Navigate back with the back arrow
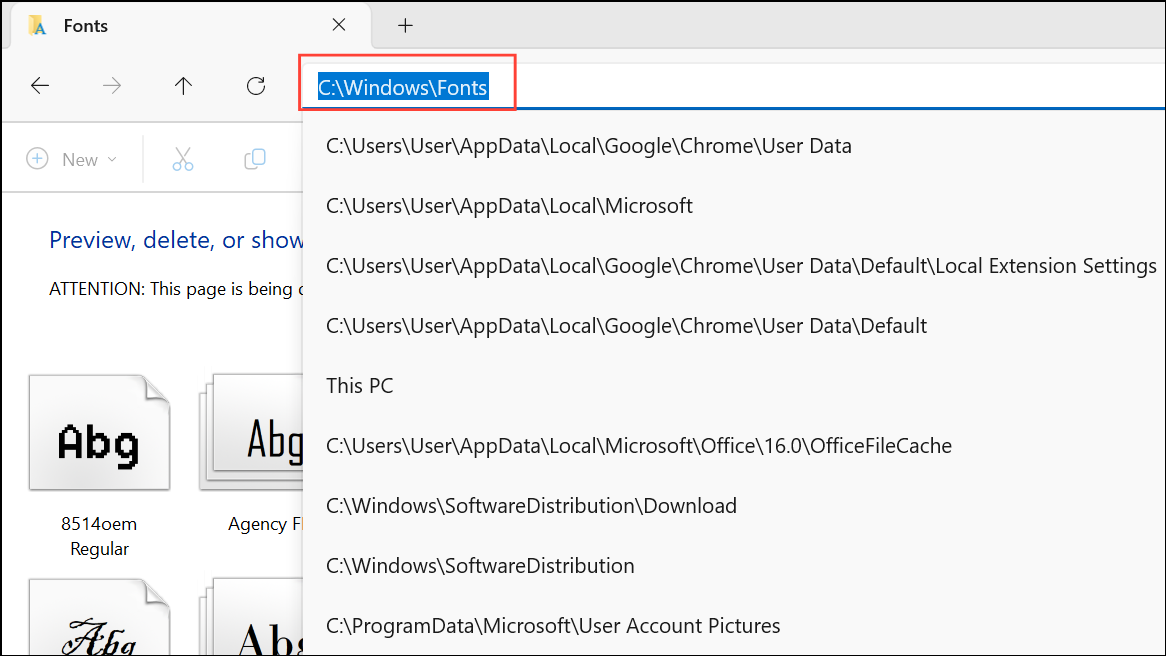Image resolution: width=1166 pixels, height=656 pixels. click(x=40, y=86)
